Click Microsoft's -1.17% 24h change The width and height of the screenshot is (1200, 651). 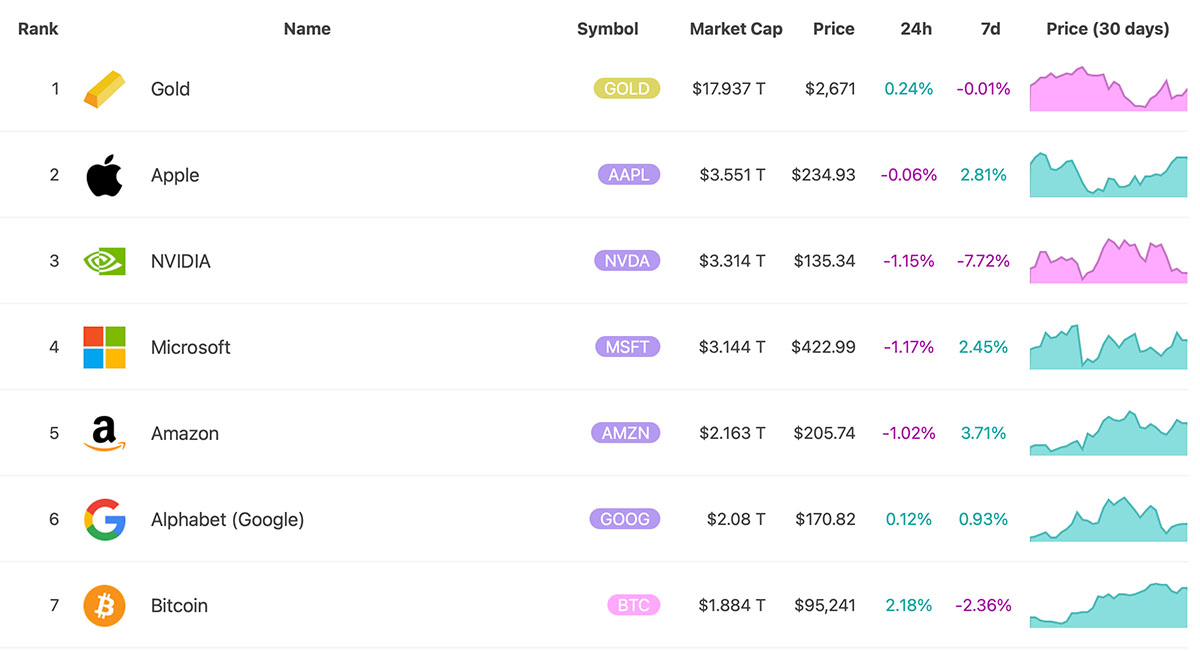point(909,347)
